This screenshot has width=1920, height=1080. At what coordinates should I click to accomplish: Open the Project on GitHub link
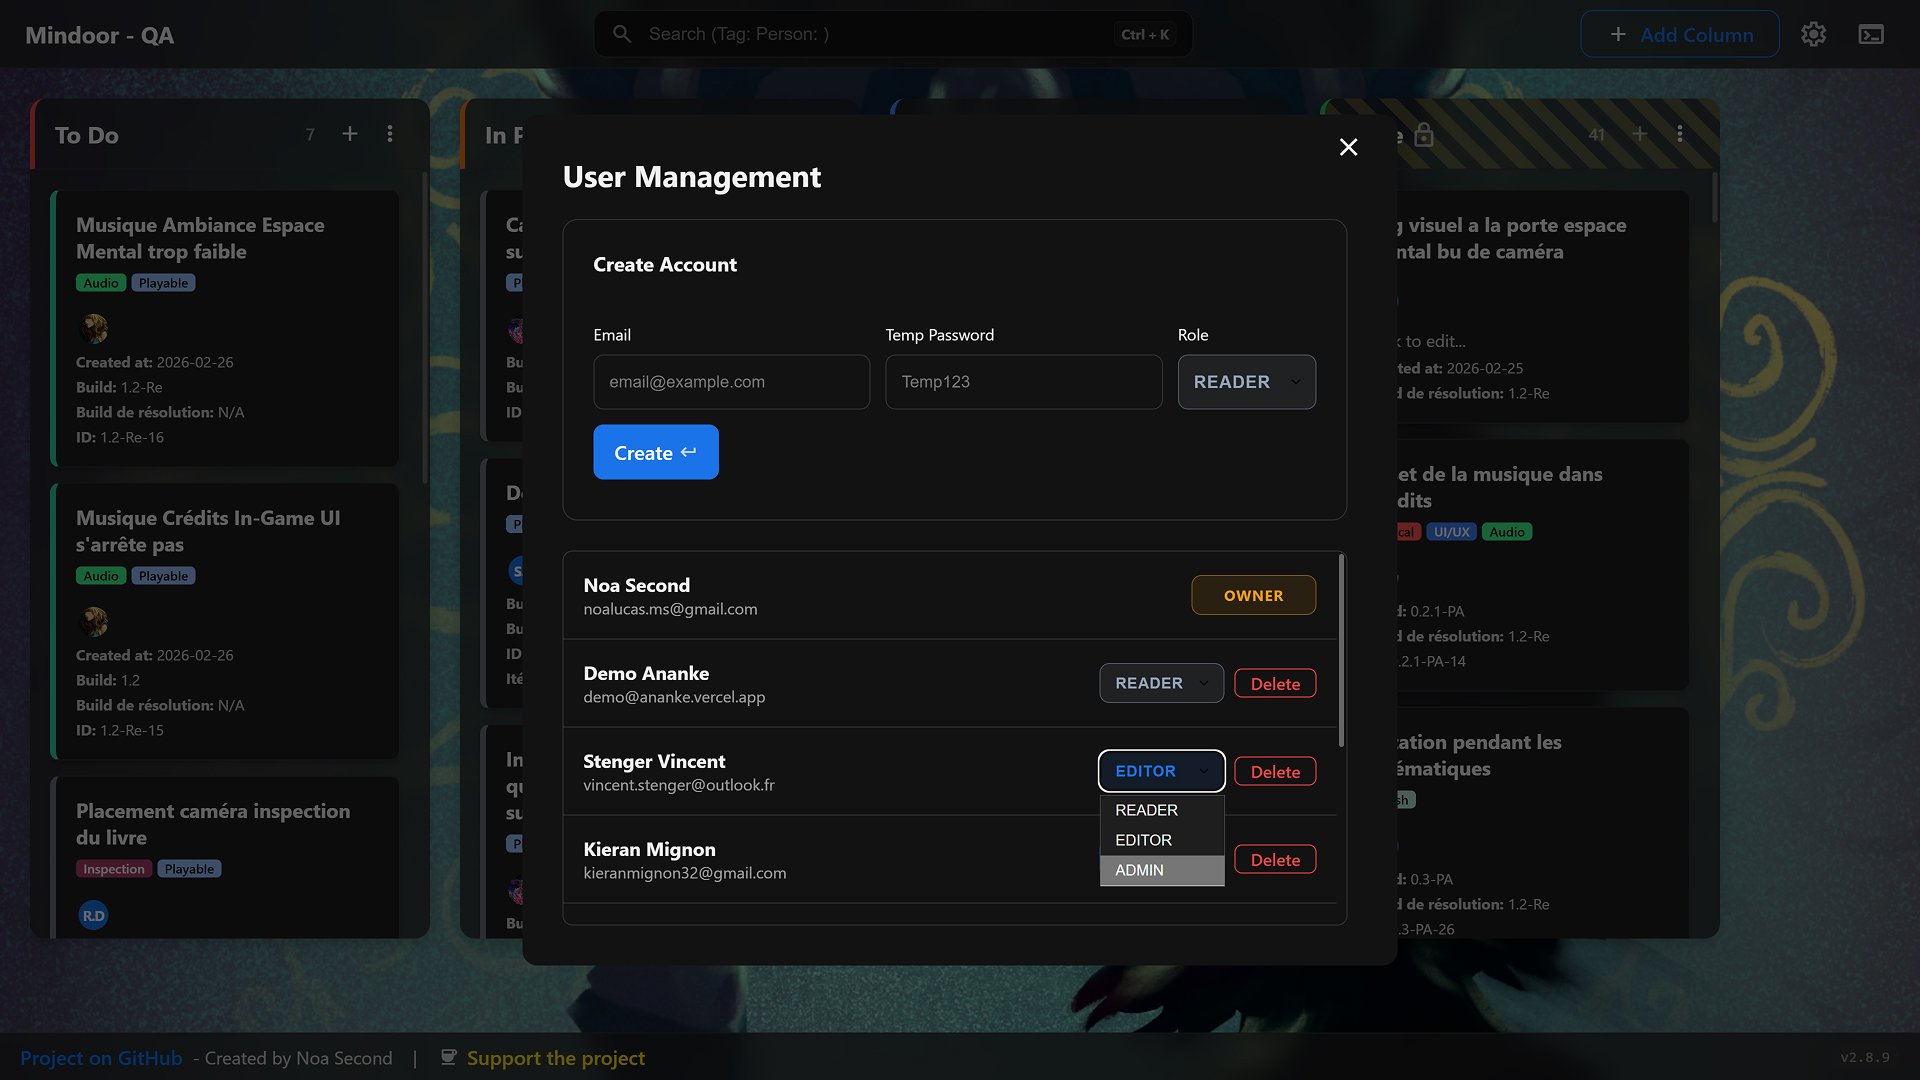[101, 1058]
